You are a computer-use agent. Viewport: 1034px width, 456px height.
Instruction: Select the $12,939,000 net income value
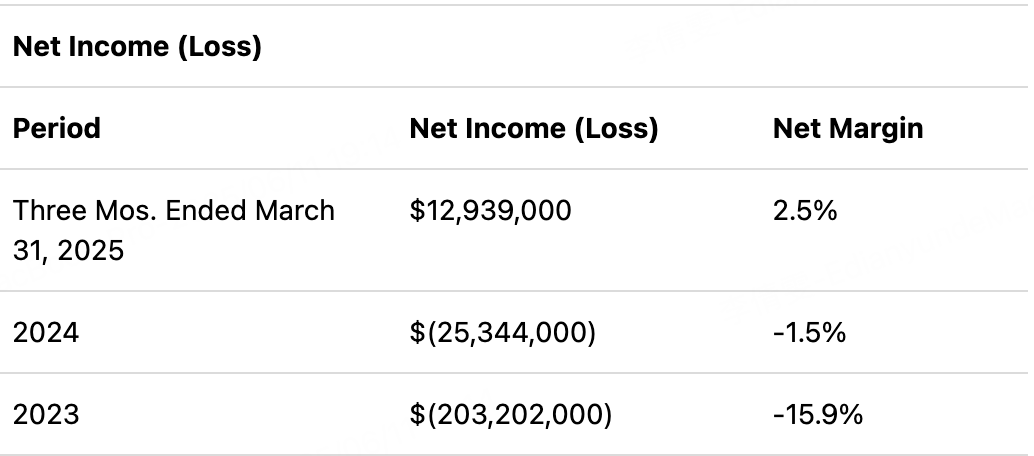(x=490, y=211)
